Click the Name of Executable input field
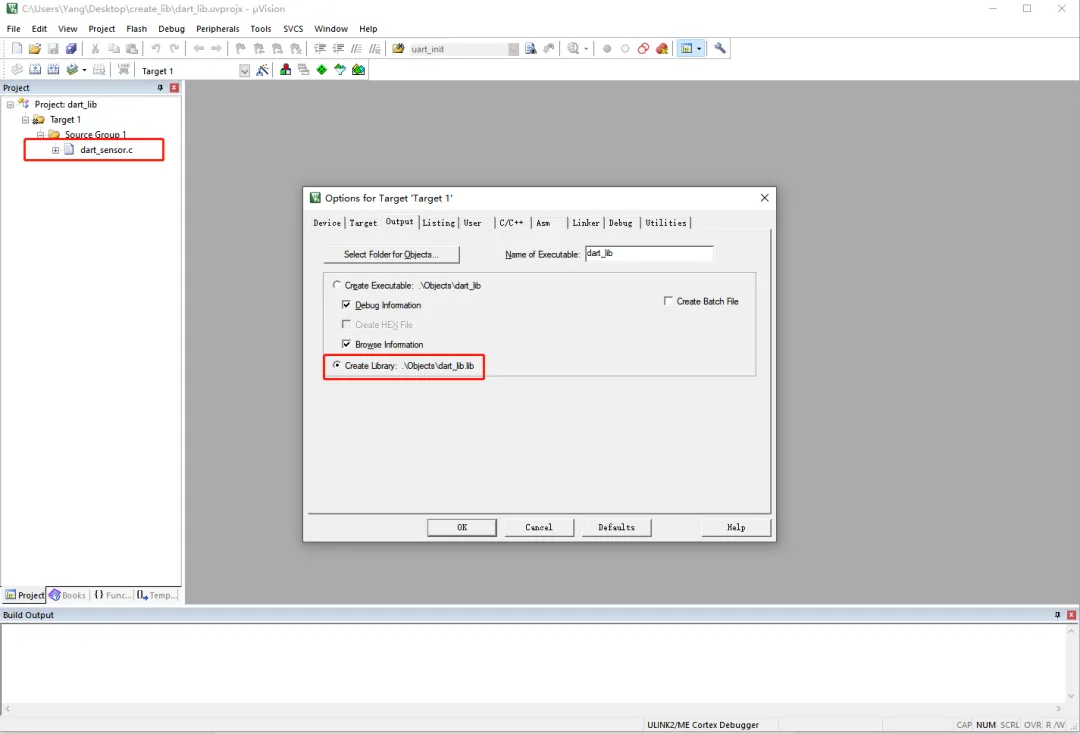 coord(649,253)
